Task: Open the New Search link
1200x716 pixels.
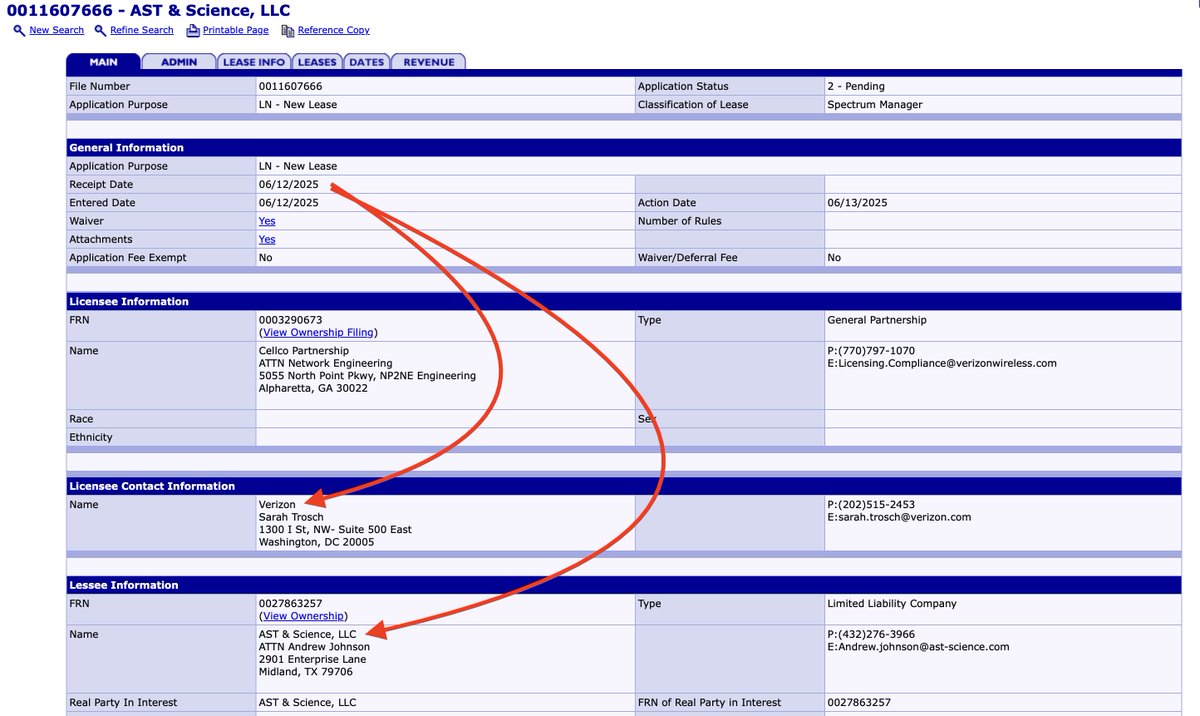Action: (57, 30)
